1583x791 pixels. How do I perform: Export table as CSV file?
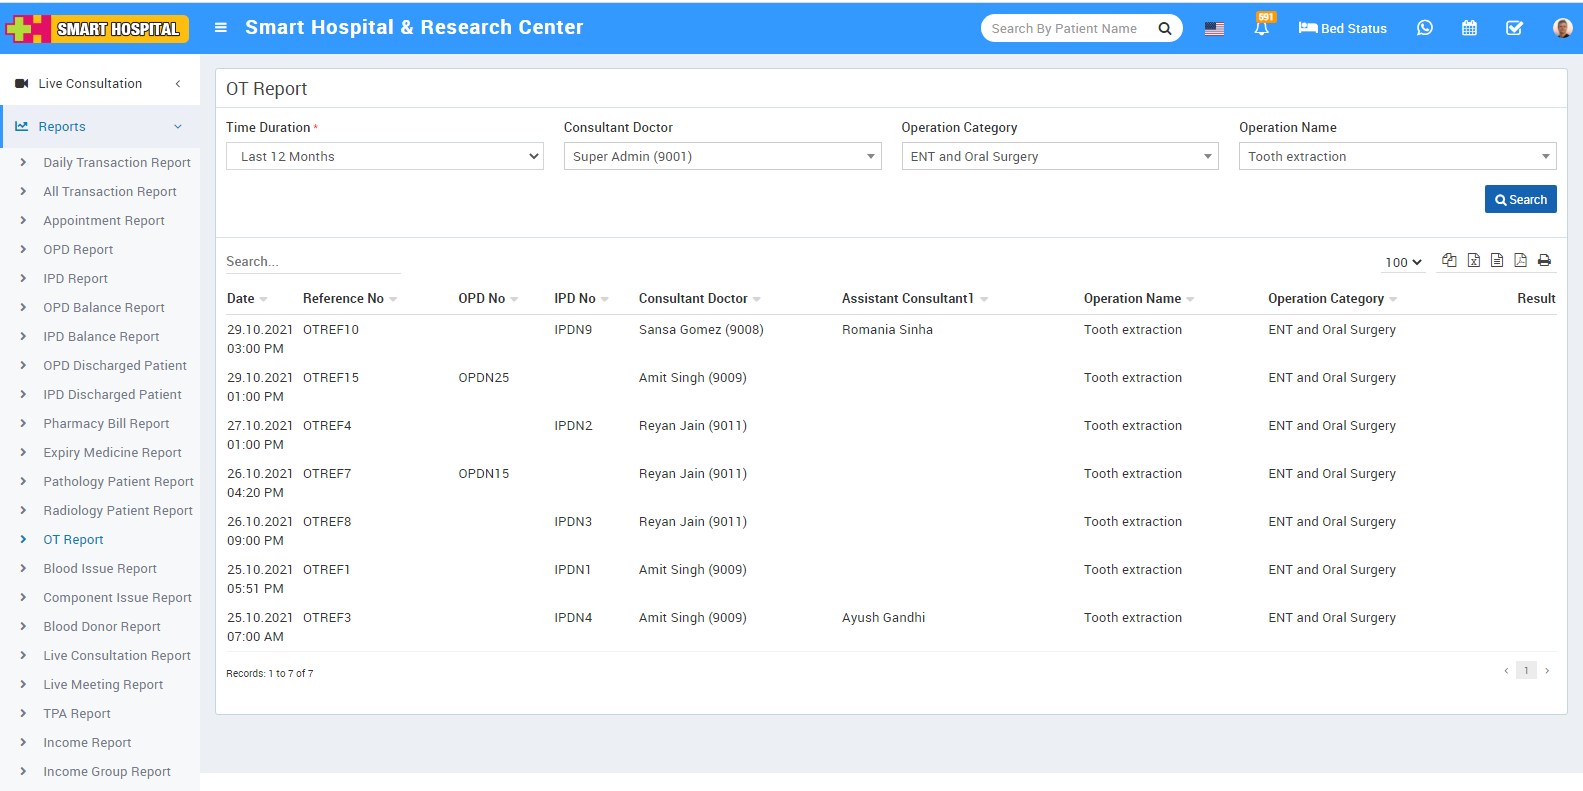click(x=1497, y=260)
